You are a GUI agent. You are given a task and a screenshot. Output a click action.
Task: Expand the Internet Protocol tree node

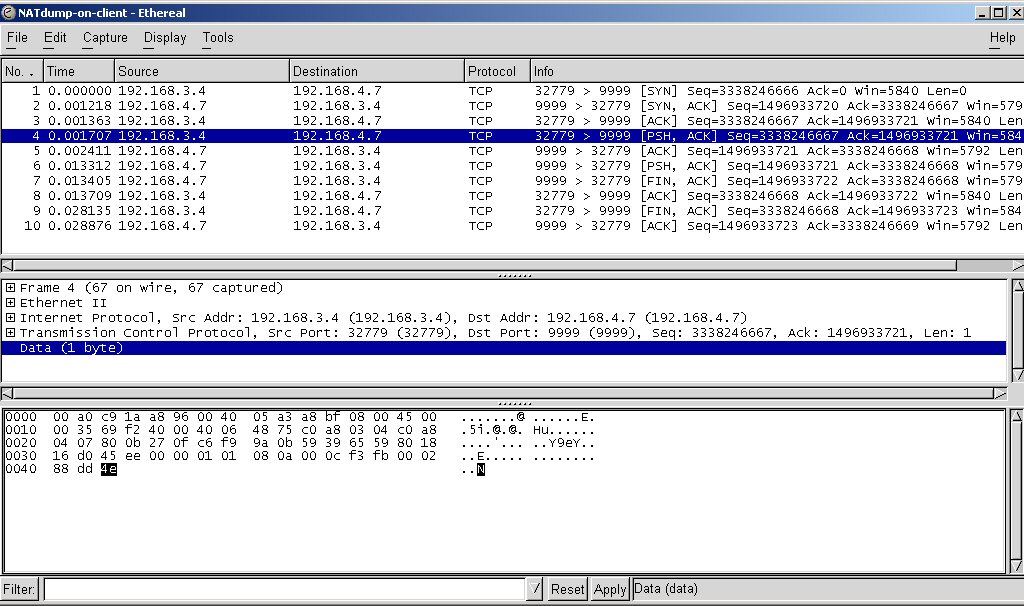pos(10,318)
